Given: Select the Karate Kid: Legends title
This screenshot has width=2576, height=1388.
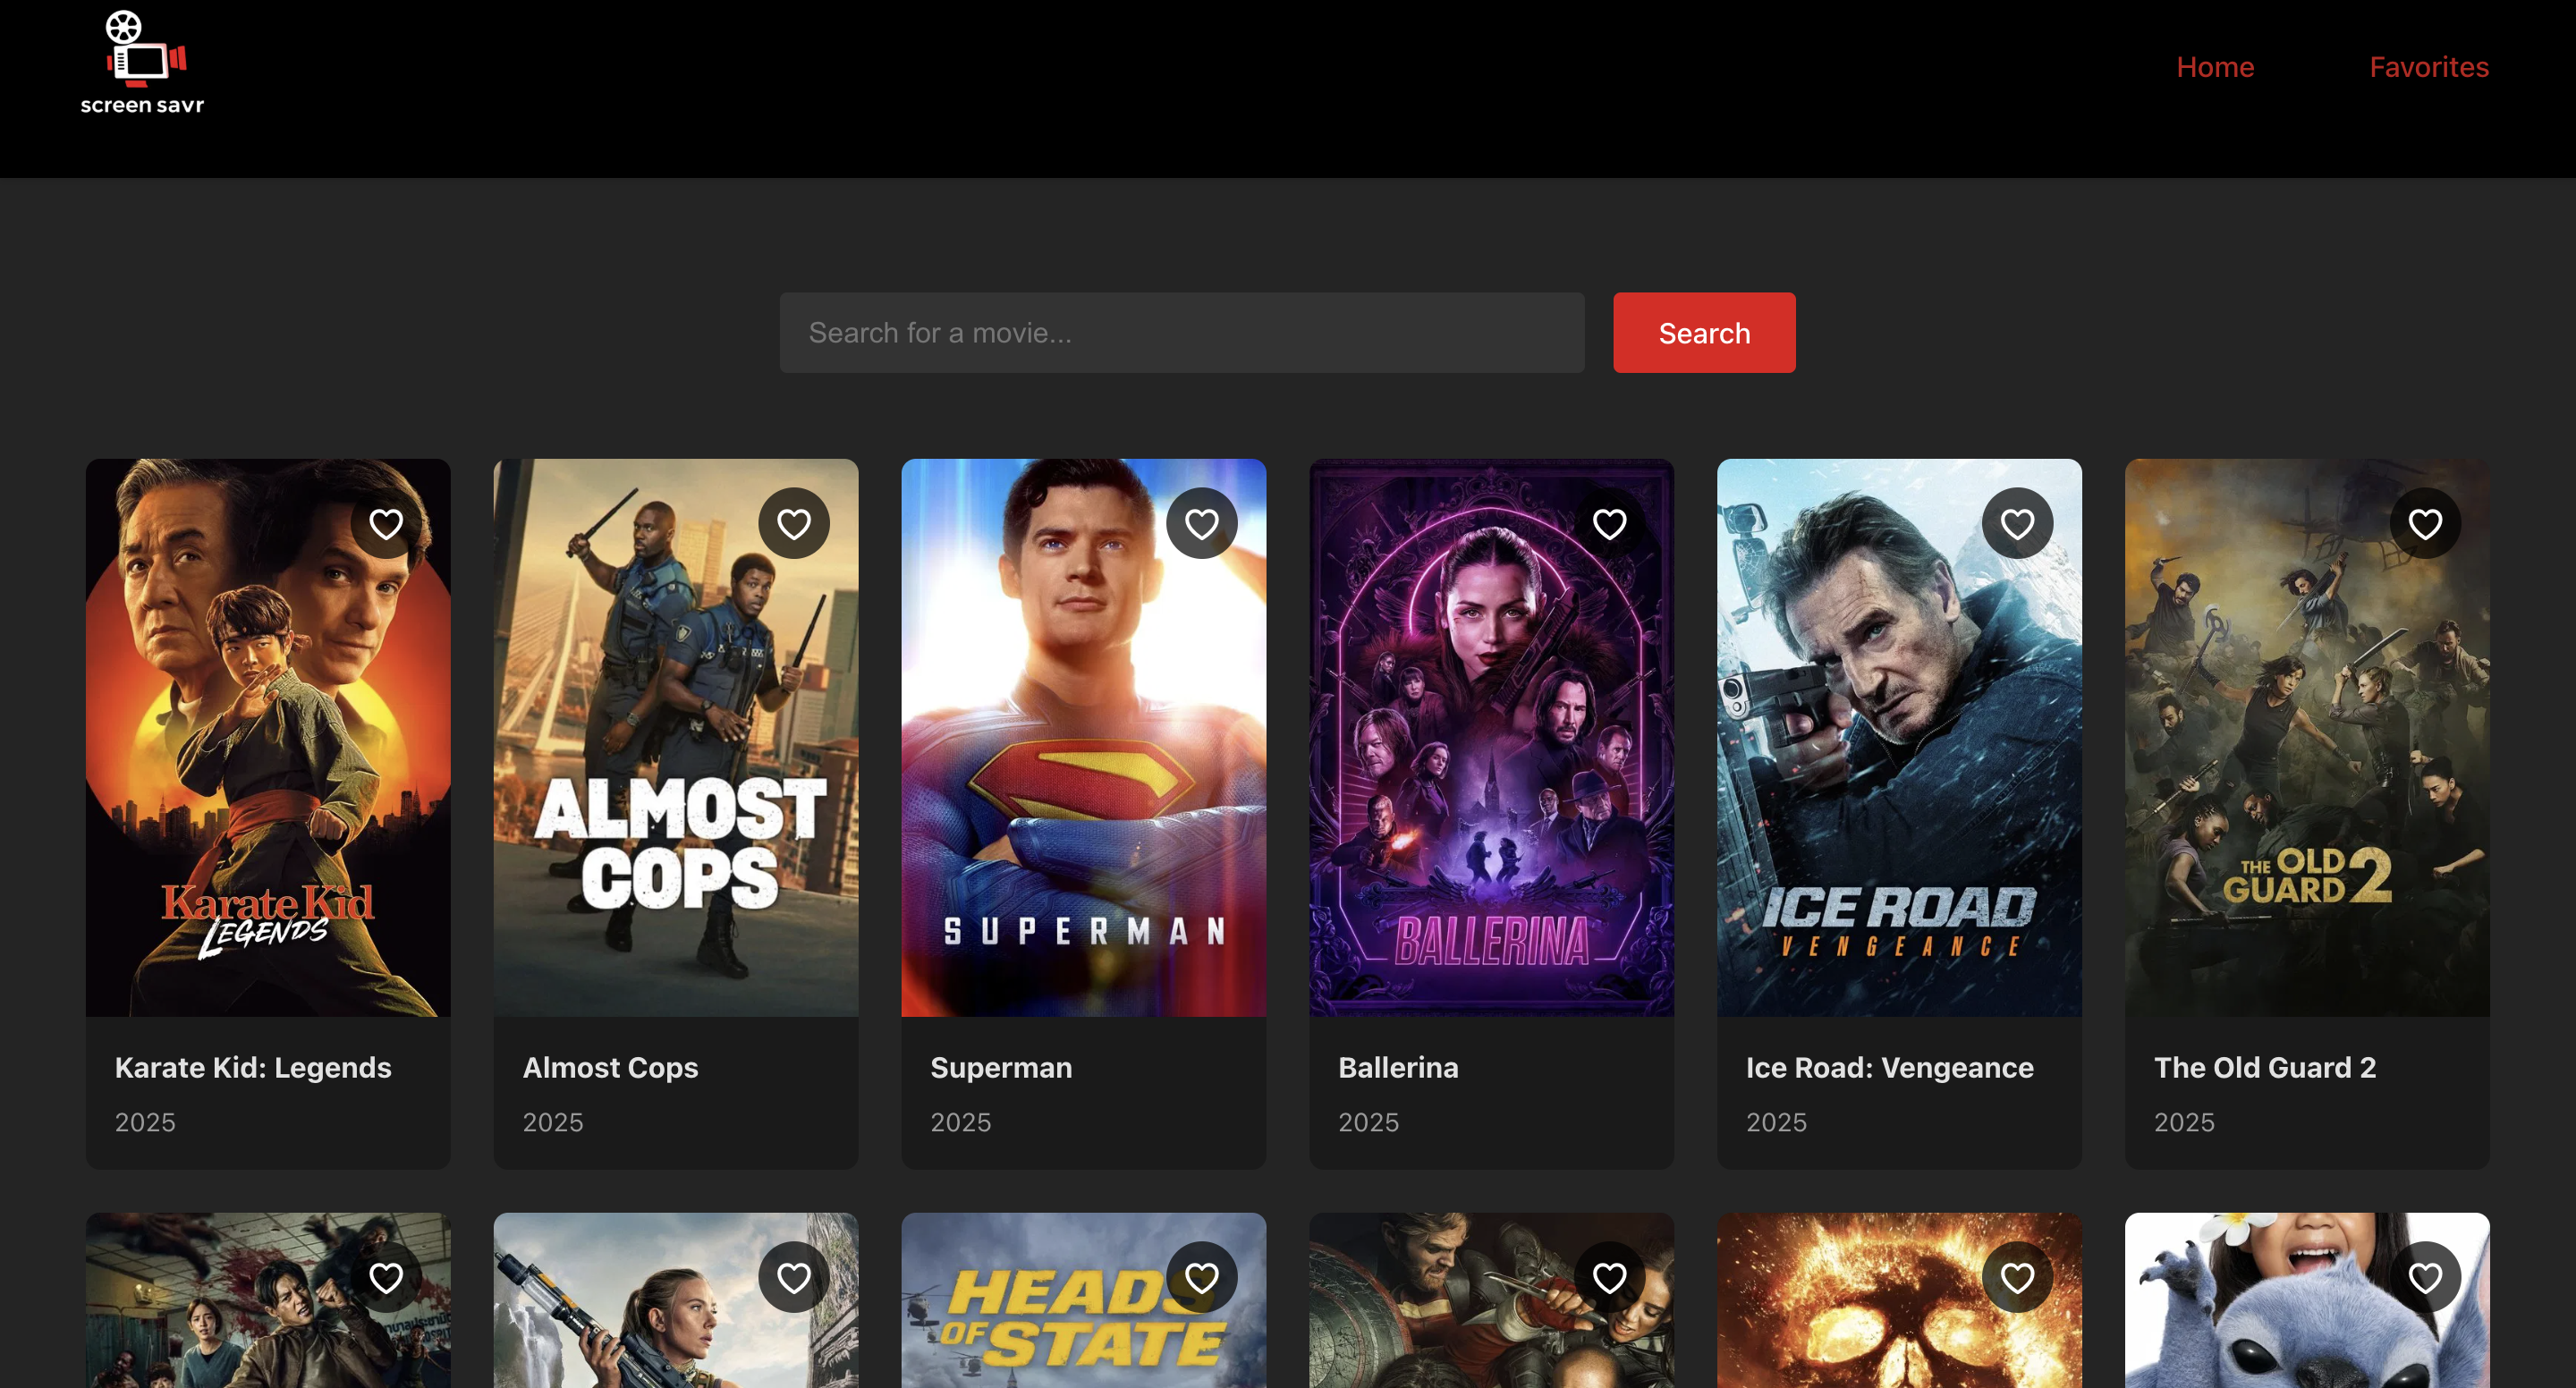Looking at the screenshot, I should 253,1067.
